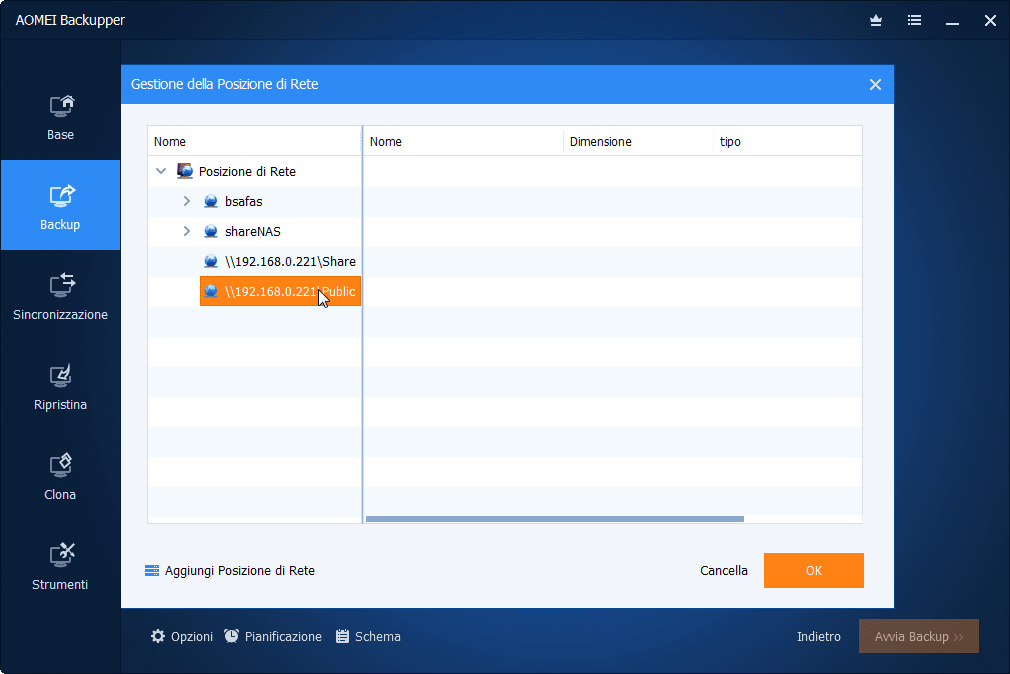Click Aggiungi Posizione di Rete link
This screenshot has height=674, width=1010.
(240, 571)
